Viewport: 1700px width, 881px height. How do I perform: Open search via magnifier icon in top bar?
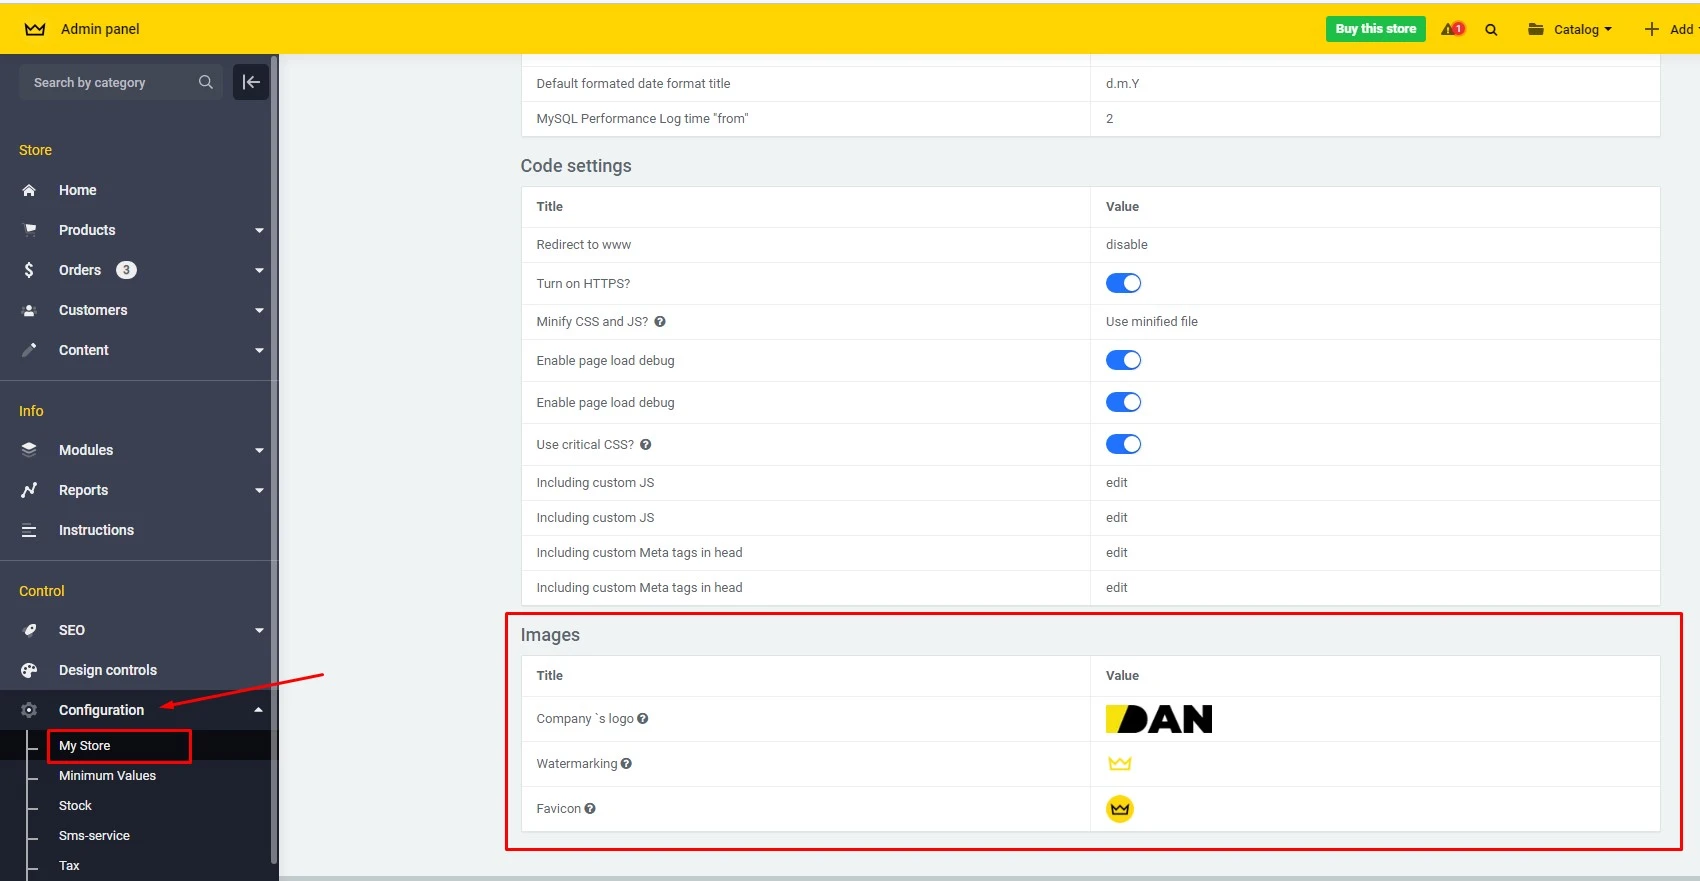click(x=1491, y=30)
